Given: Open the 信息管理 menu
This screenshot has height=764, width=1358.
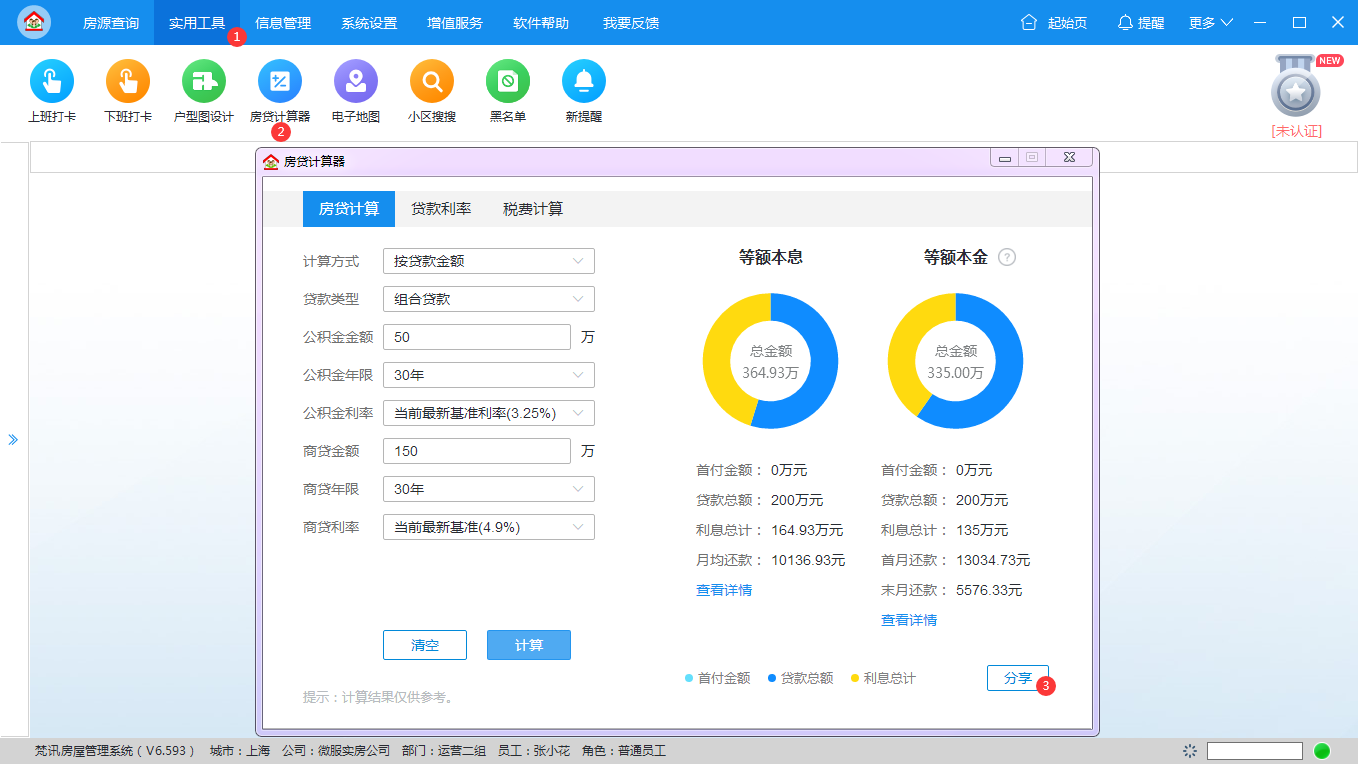Looking at the screenshot, I should 283,22.
